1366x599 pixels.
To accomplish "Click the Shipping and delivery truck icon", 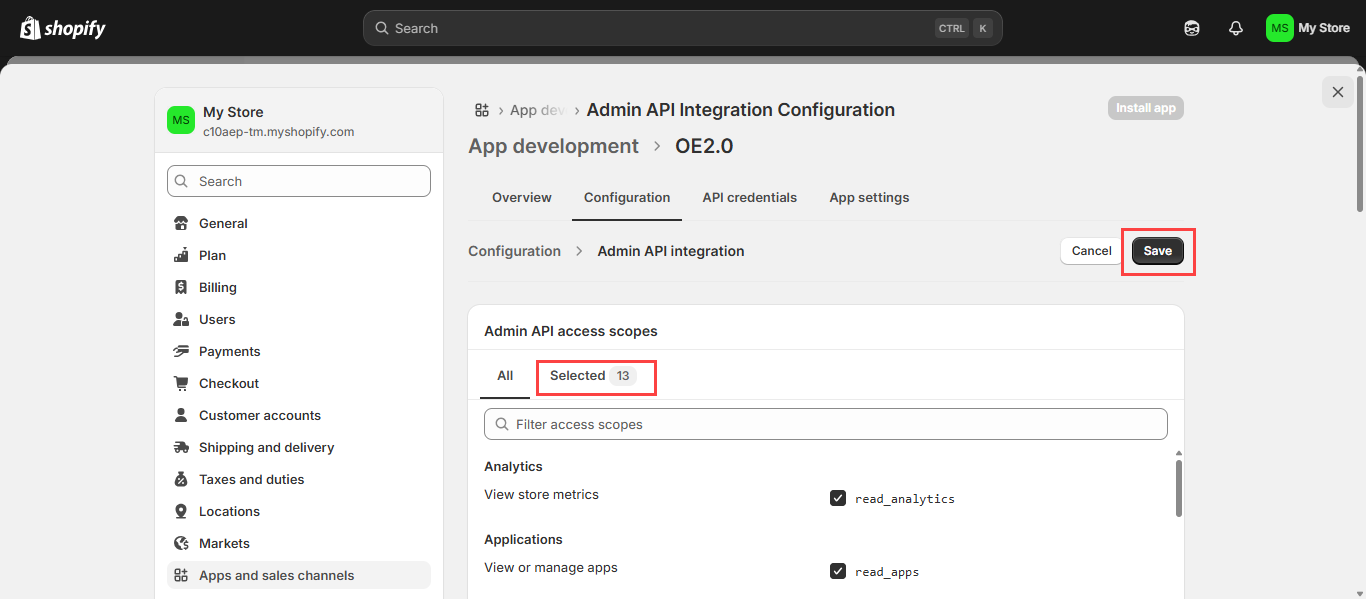I will point(181,447).
